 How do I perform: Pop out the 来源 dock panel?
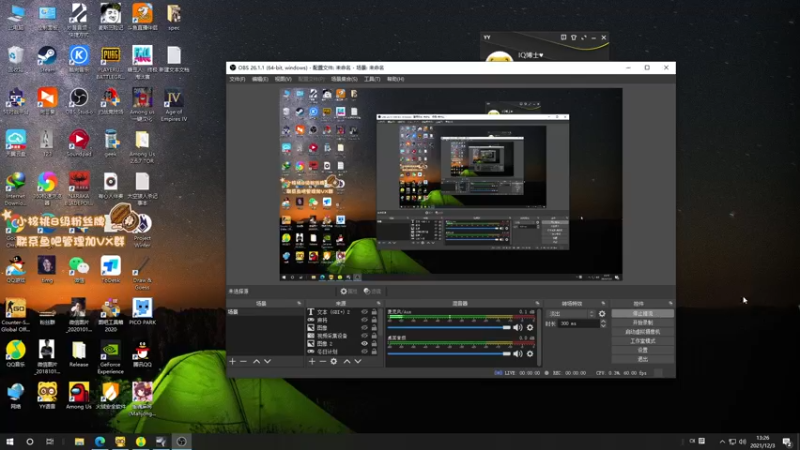click(379, 303)
